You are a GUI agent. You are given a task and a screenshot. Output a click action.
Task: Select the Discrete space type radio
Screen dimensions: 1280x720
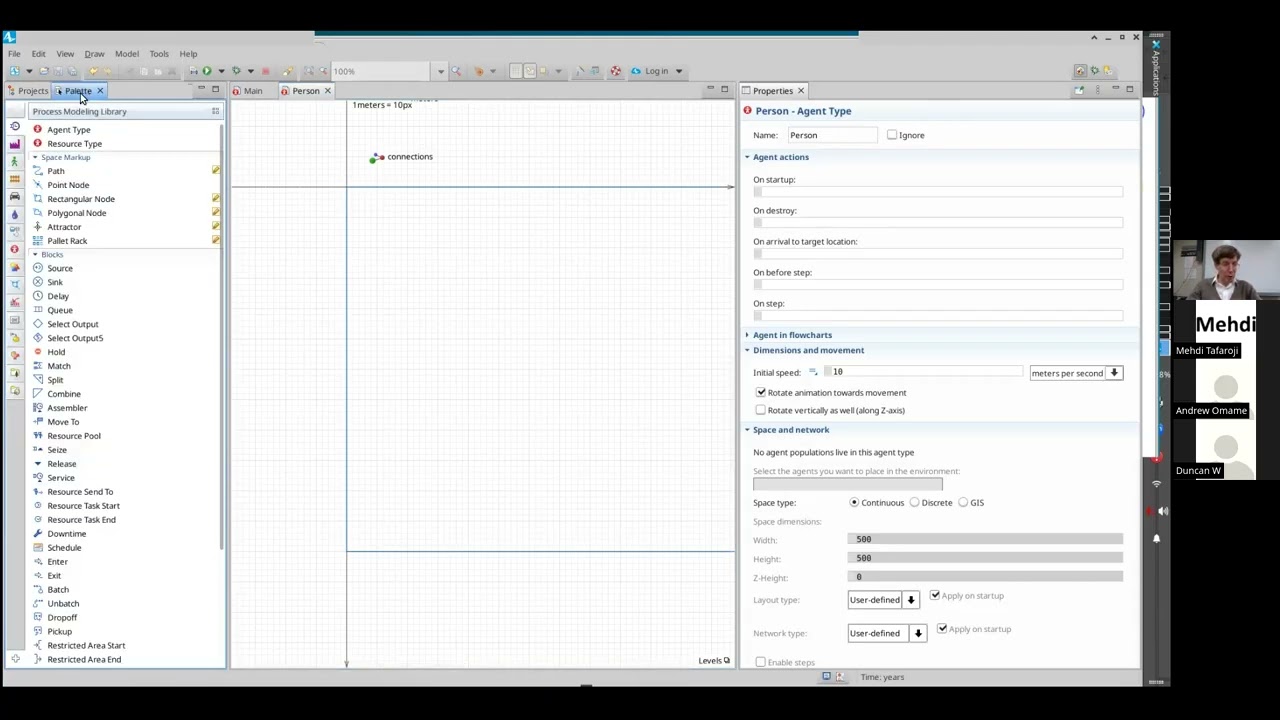click(914, 503)
